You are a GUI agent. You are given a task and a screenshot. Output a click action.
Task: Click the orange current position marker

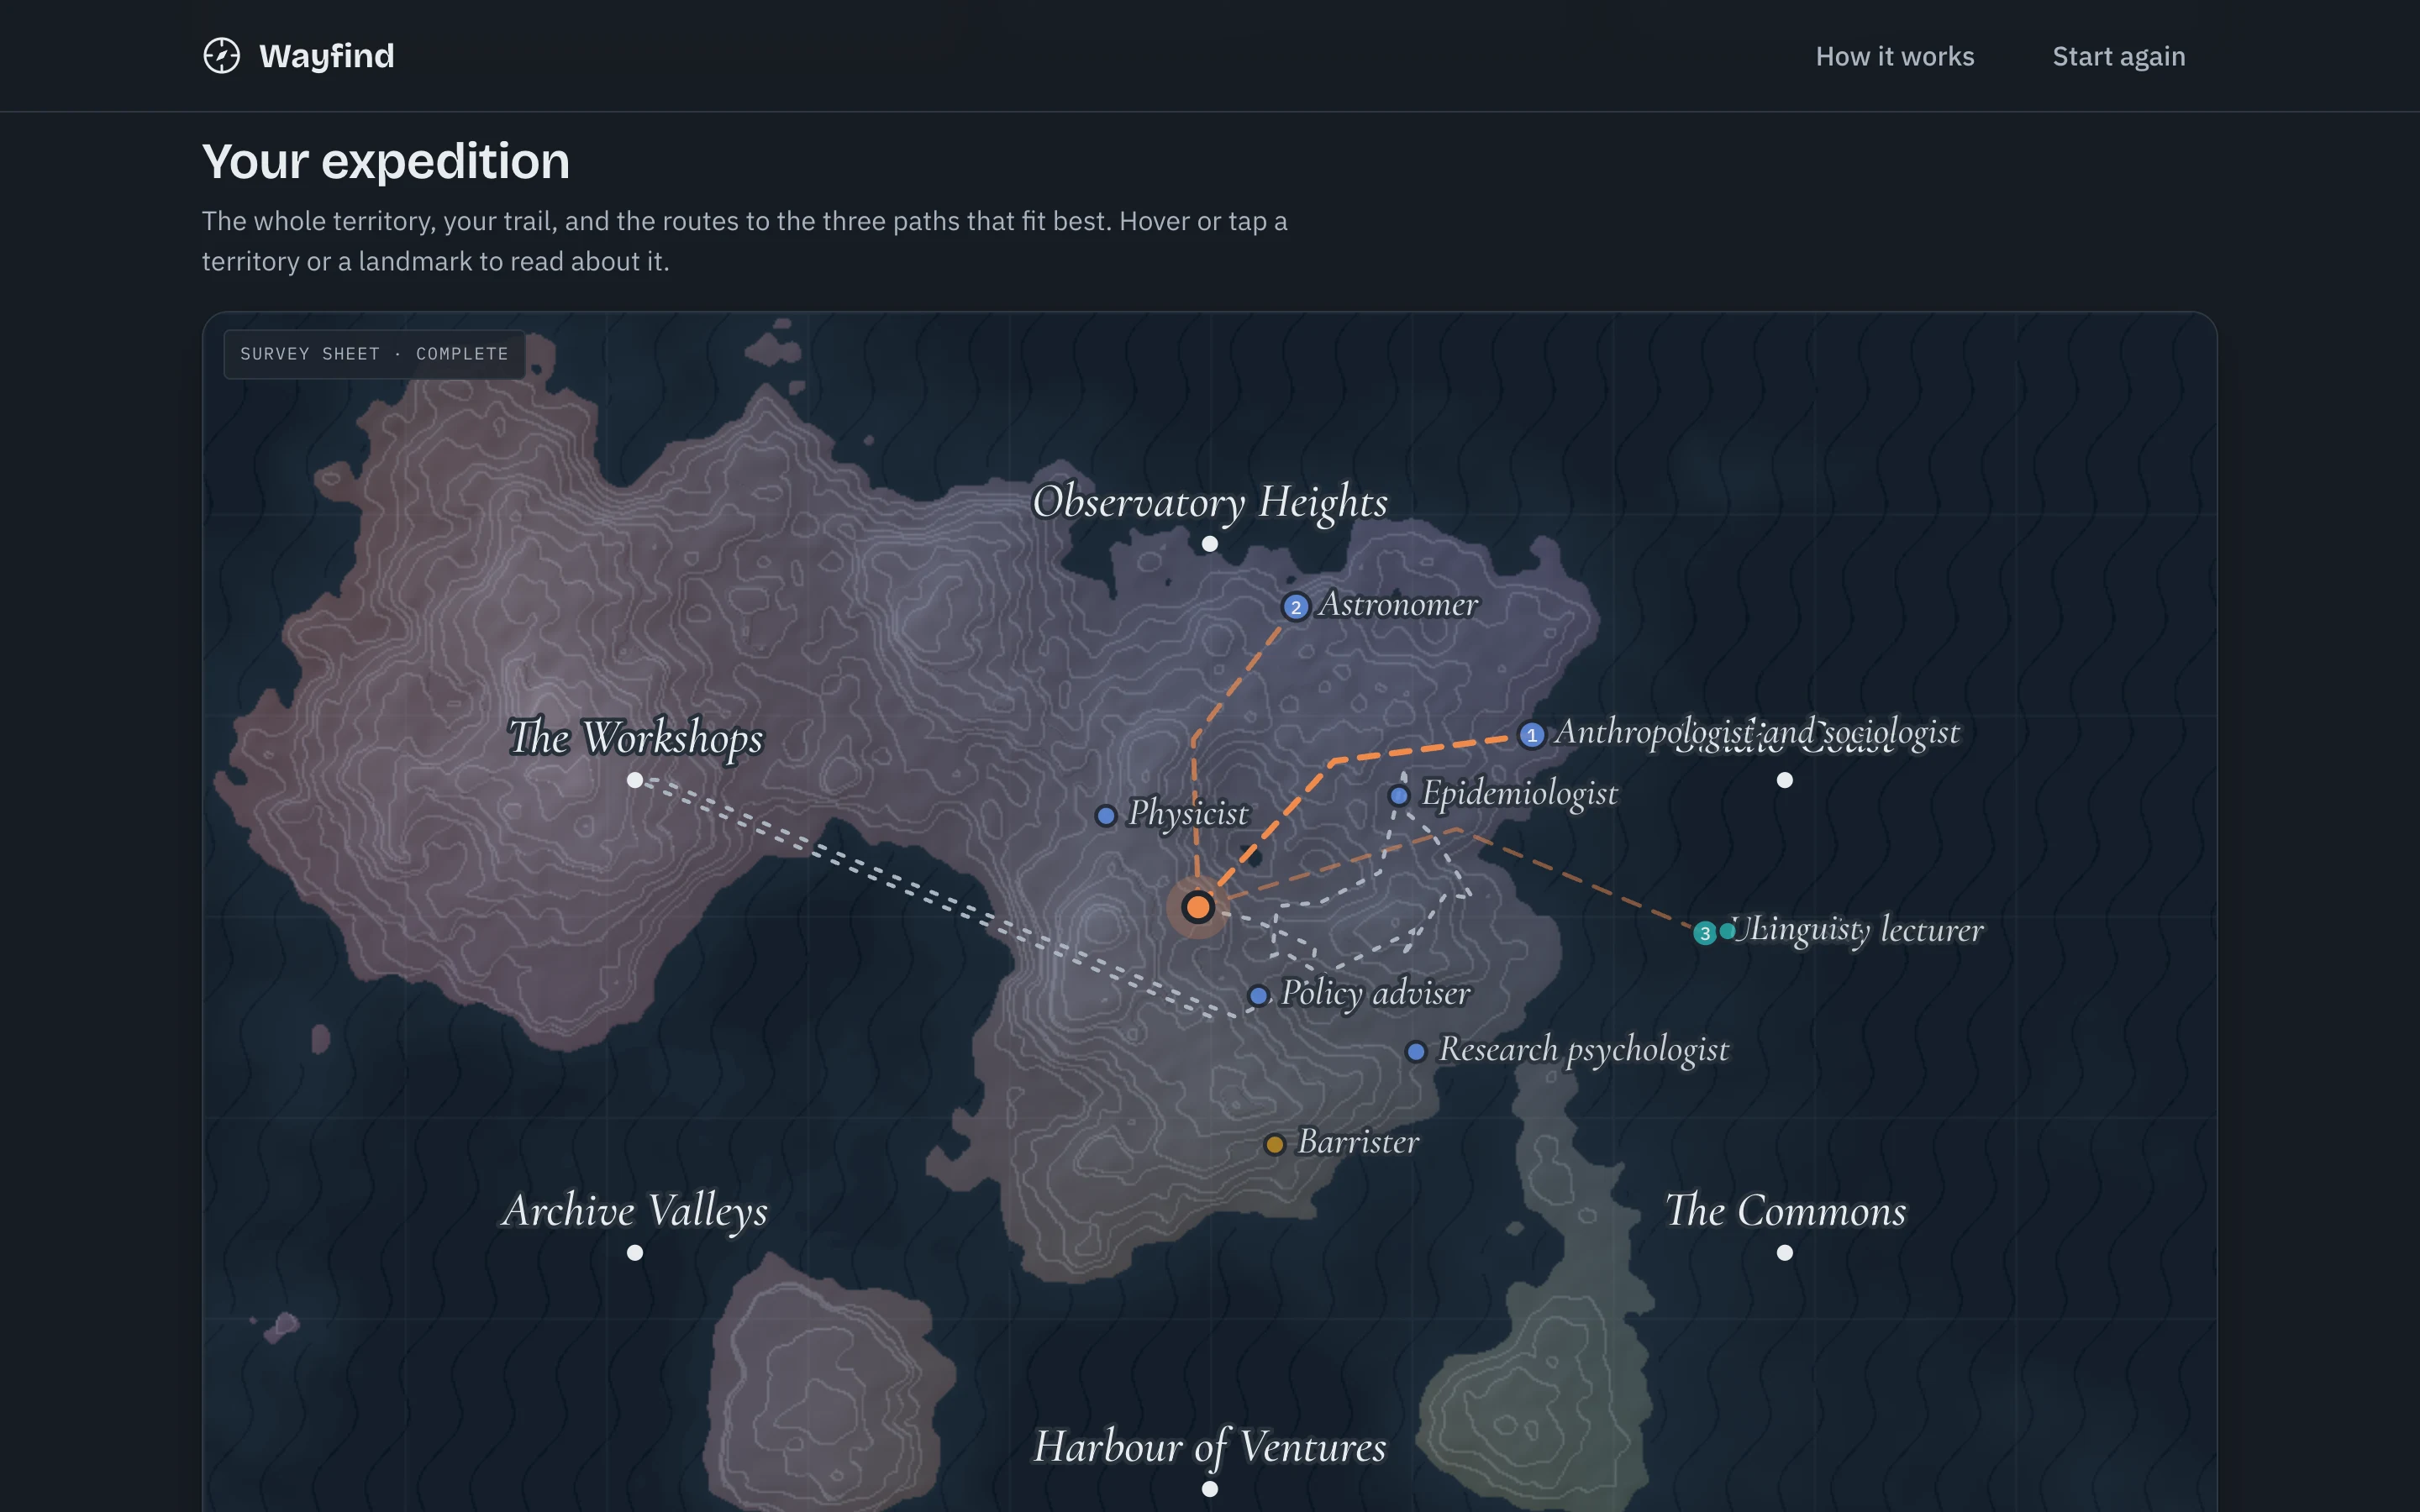[1197, 907]
